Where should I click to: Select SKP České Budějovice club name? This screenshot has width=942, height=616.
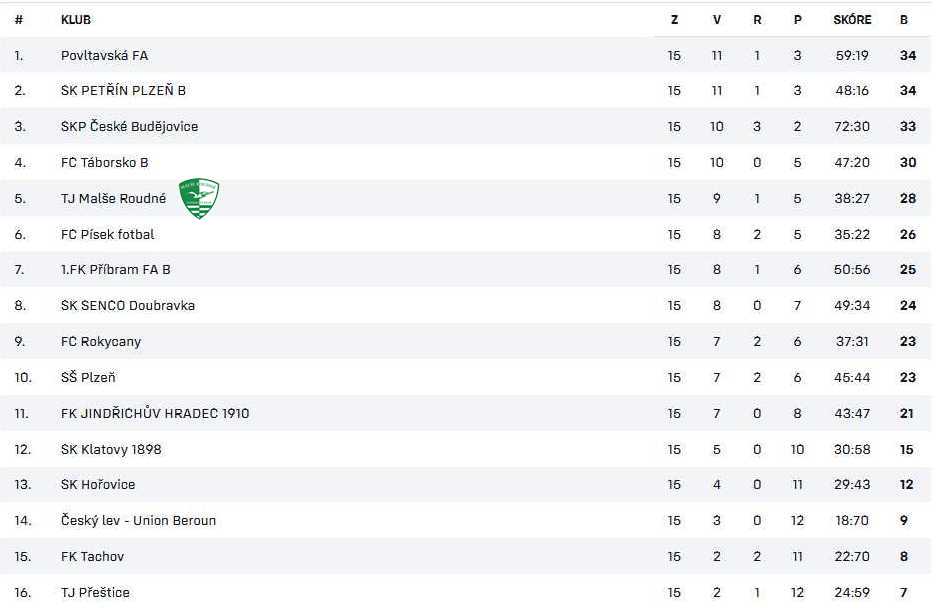coord(129,126)
